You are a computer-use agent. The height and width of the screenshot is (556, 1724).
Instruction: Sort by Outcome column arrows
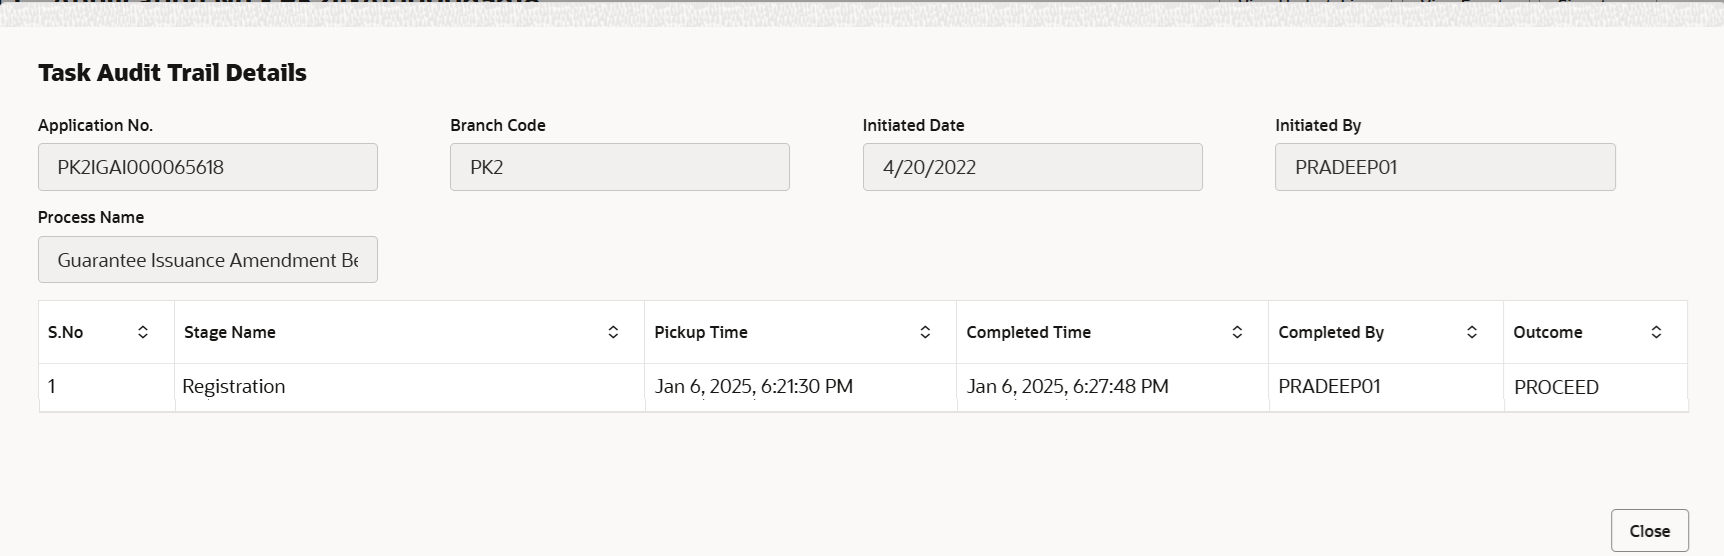(x=1656, y=332)
